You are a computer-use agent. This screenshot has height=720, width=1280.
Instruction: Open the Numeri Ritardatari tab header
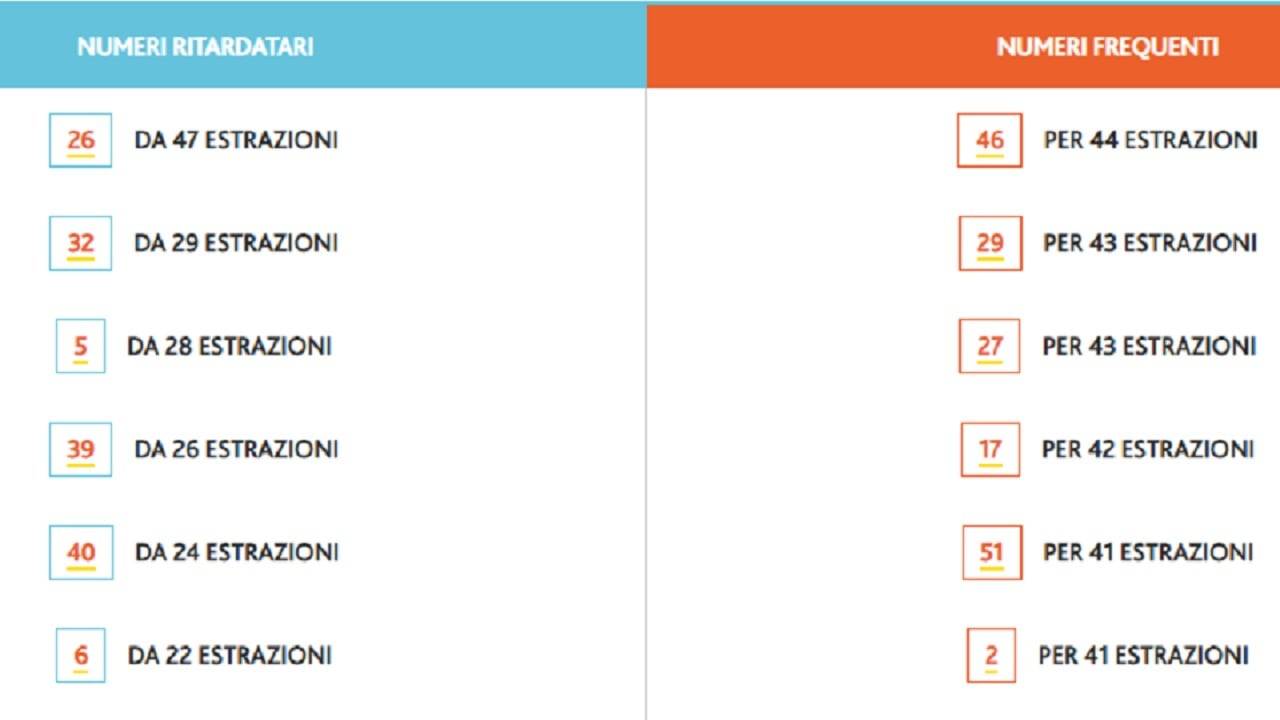click(x=195, y=47)
